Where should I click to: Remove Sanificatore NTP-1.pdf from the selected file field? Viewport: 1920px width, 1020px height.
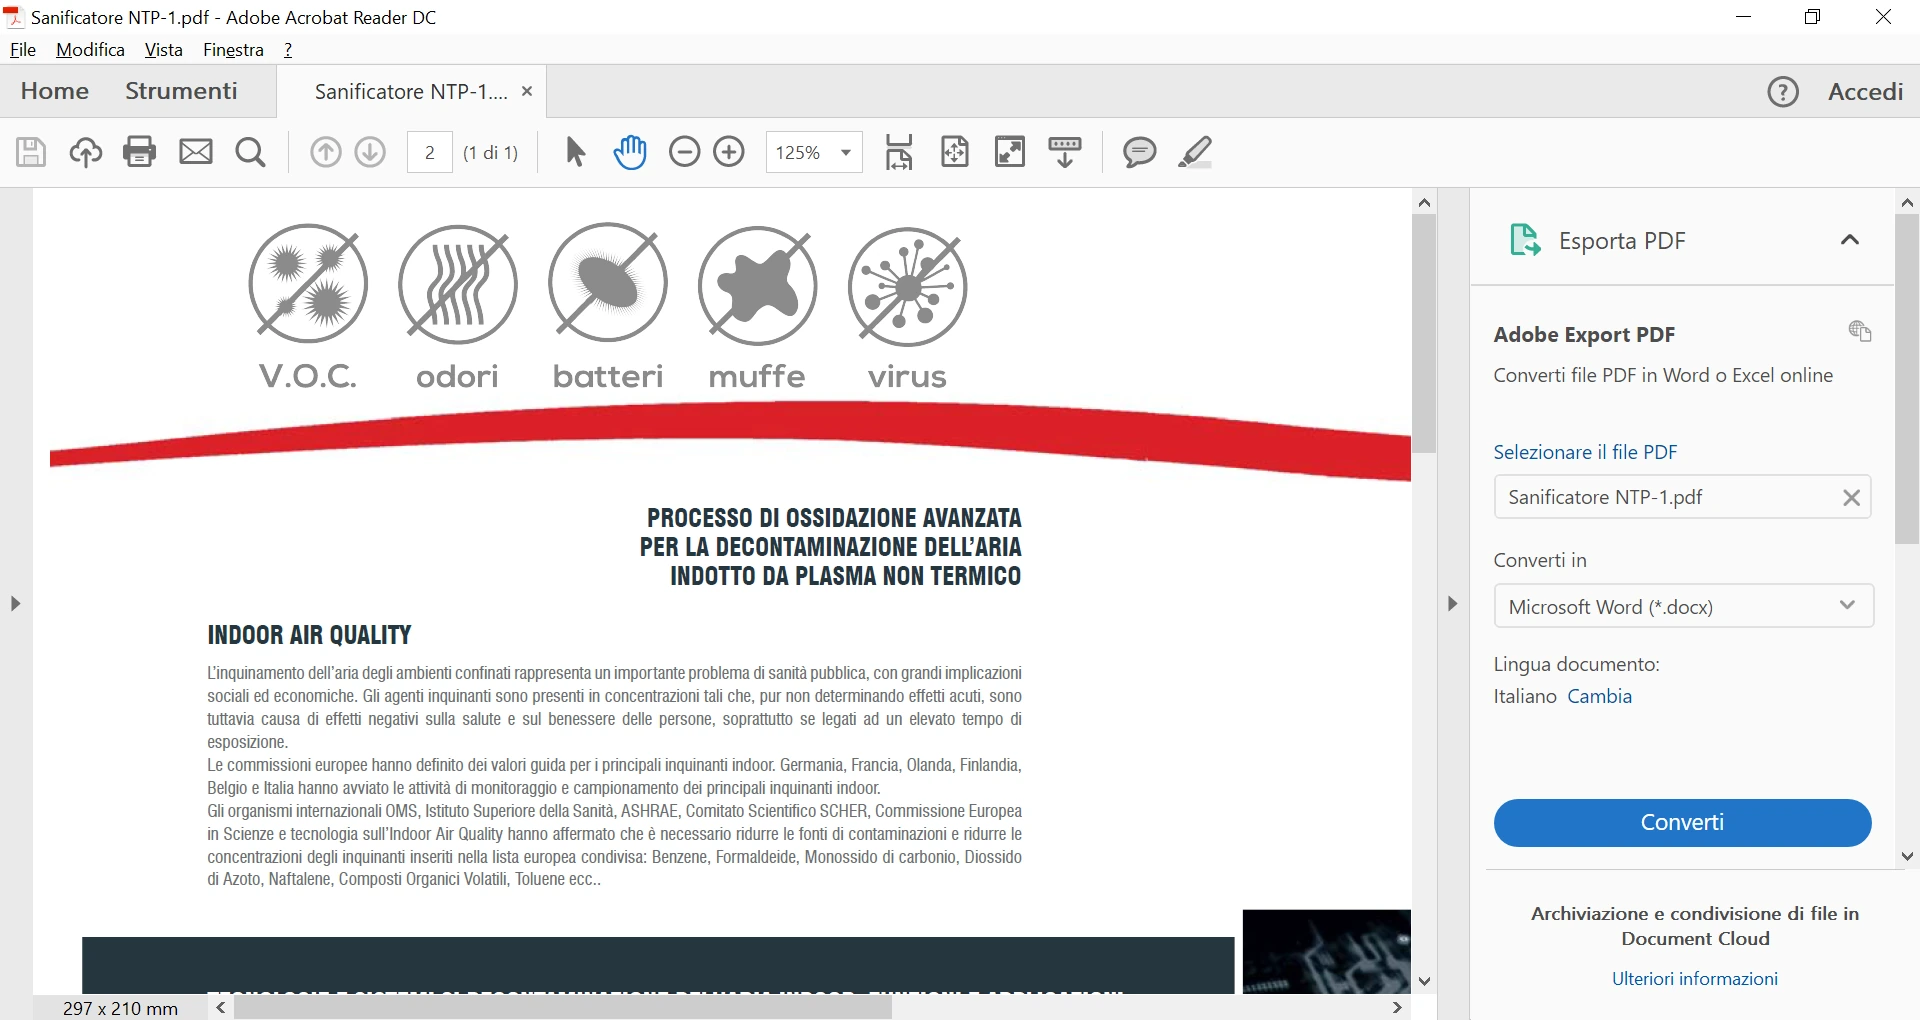click(1852, 498)
